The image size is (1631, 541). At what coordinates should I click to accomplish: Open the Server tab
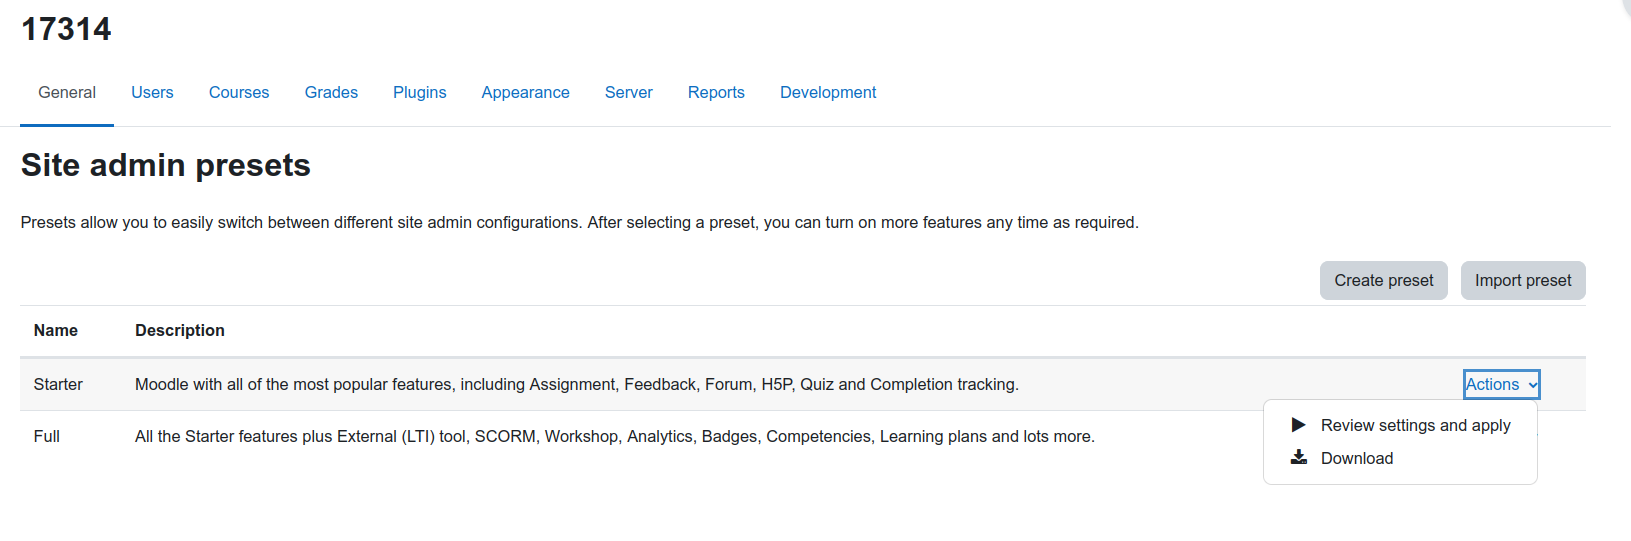point(629,92)
